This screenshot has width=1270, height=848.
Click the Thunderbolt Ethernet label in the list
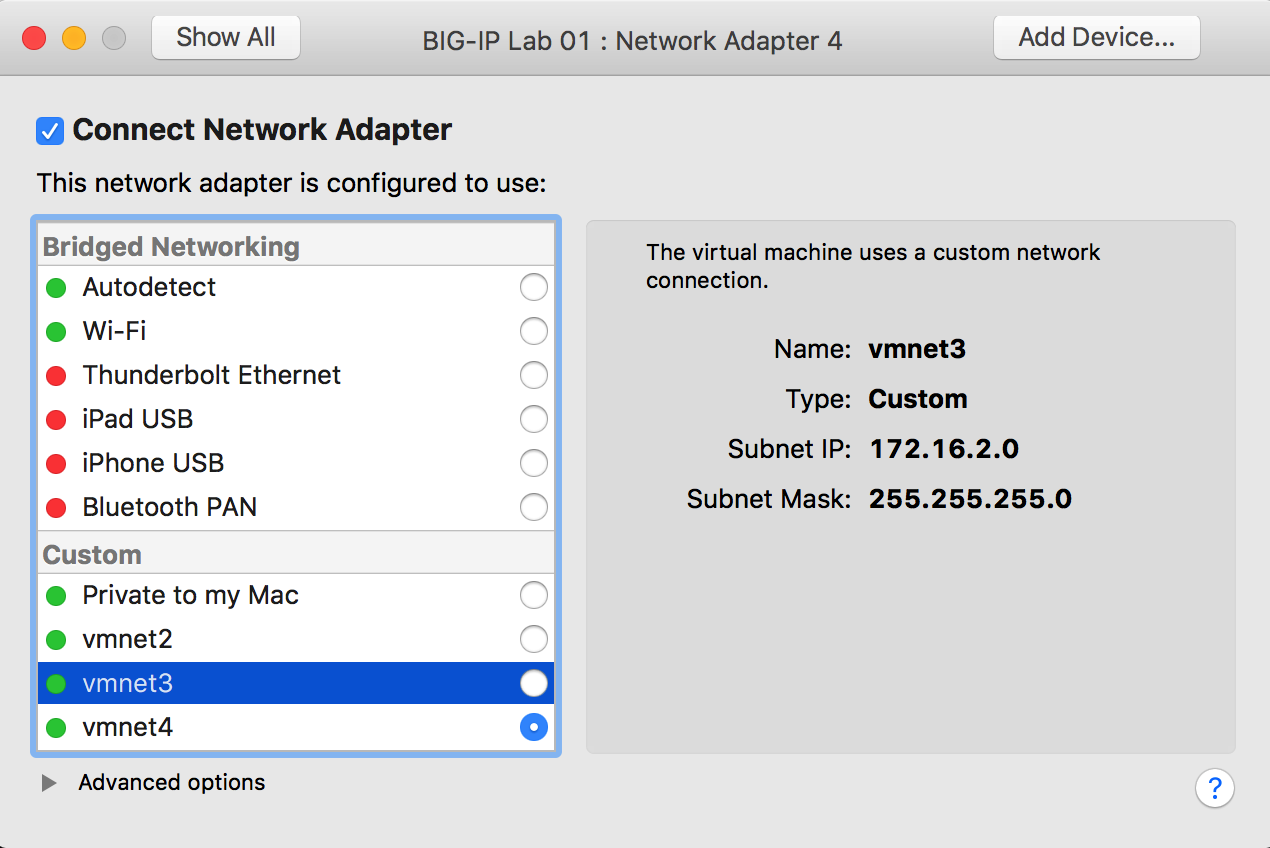212,375
